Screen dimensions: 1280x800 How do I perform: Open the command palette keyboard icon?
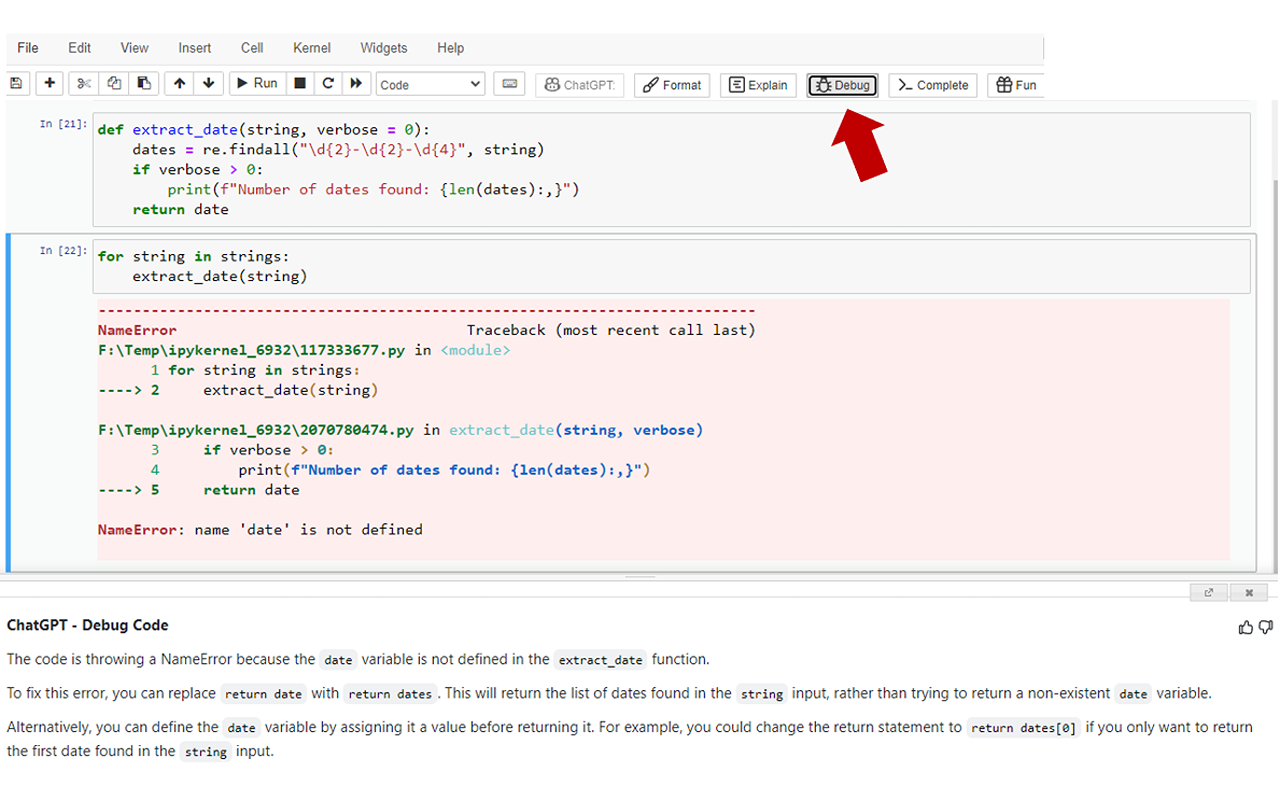pos(509,84)
